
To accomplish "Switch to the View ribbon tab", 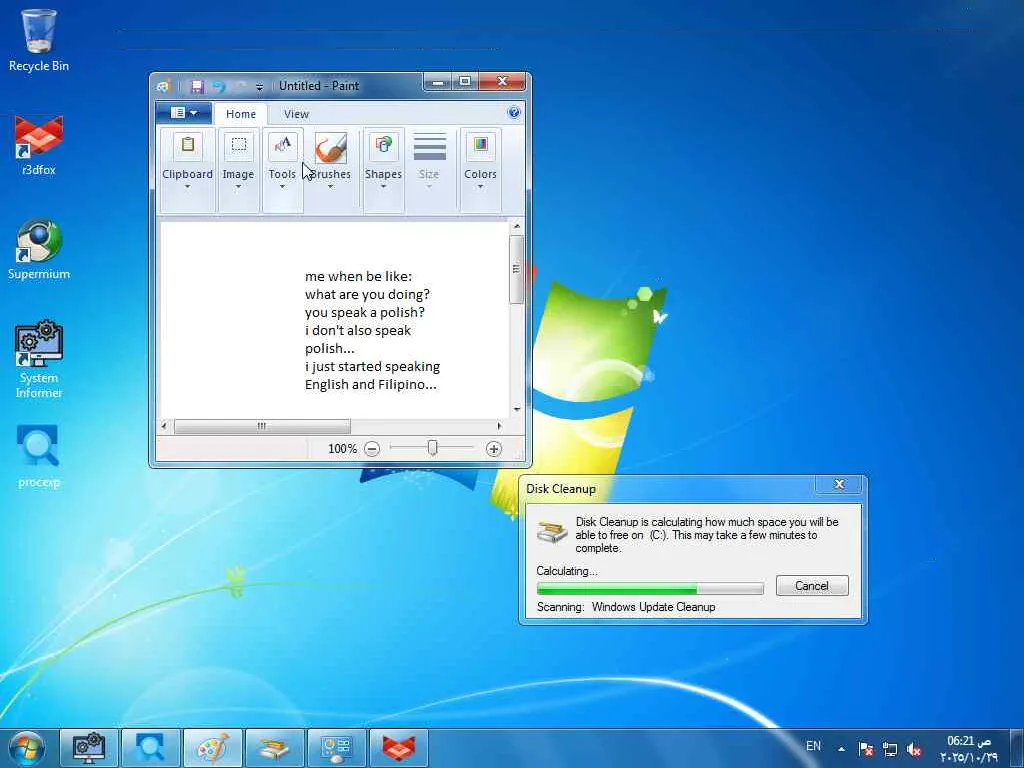I will pyautogui.click(x=296, y=114).
